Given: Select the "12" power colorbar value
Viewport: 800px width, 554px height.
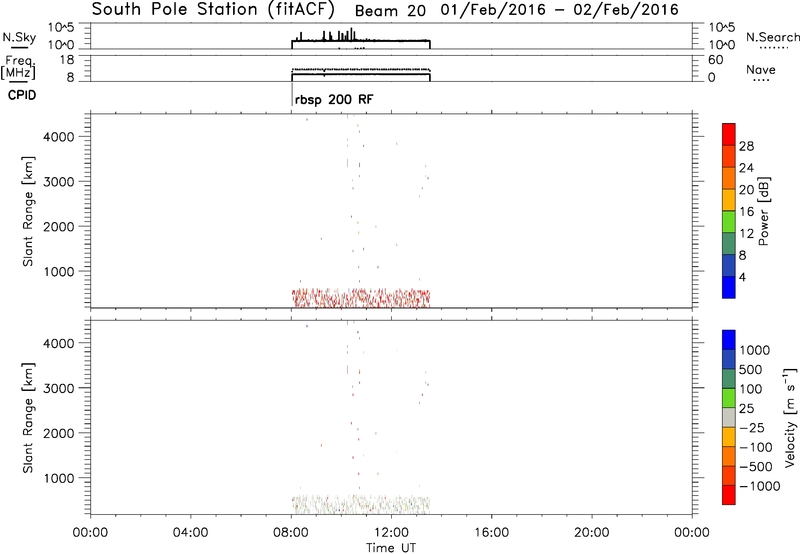Looking at the screenshot, I should coord(746,234).
